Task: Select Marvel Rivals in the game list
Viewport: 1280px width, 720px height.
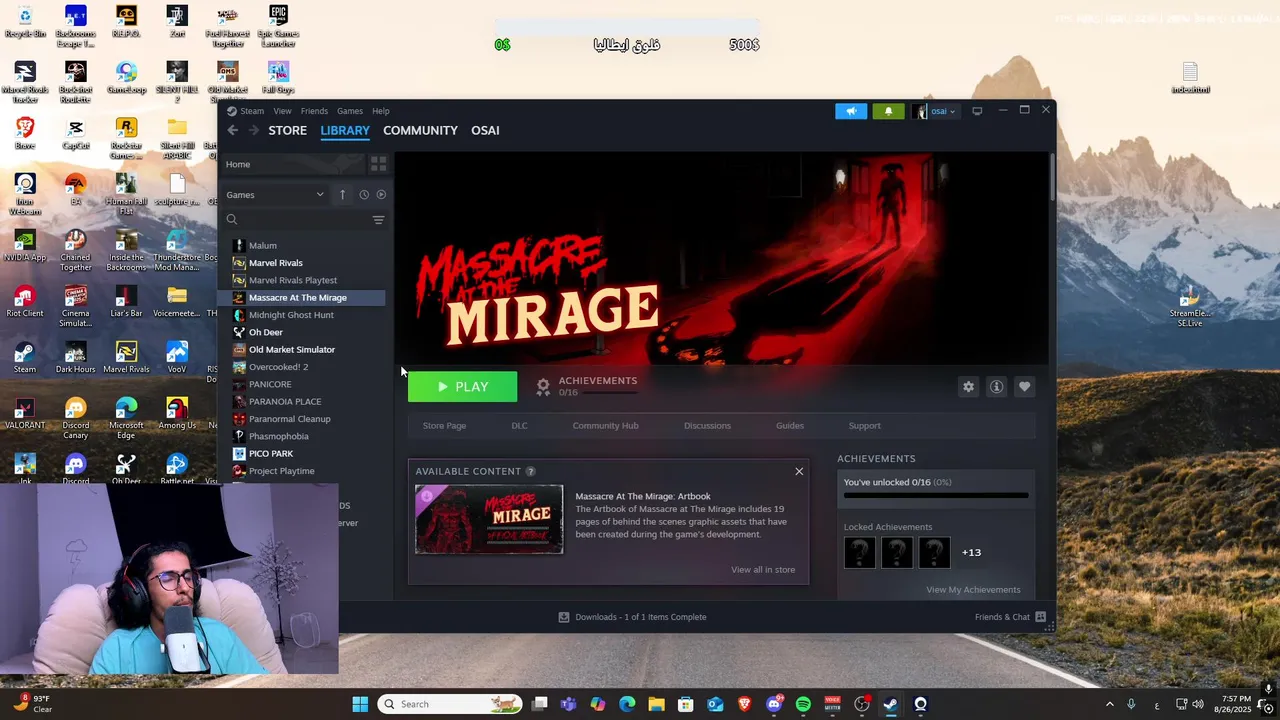Action: coord(276,263)
